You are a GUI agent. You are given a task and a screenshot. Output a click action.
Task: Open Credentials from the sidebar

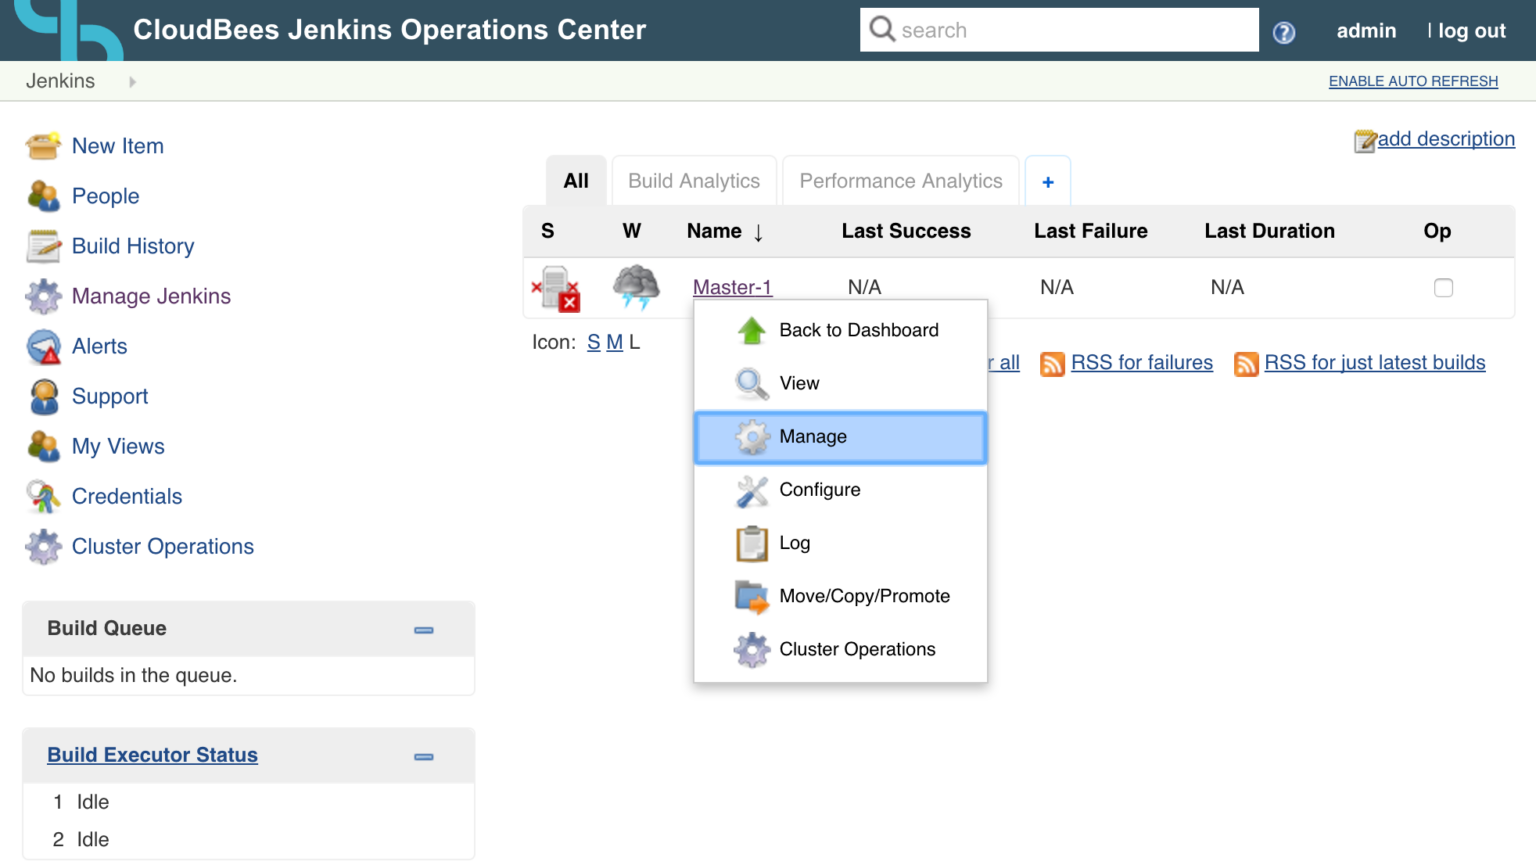[x=126, y=496]
